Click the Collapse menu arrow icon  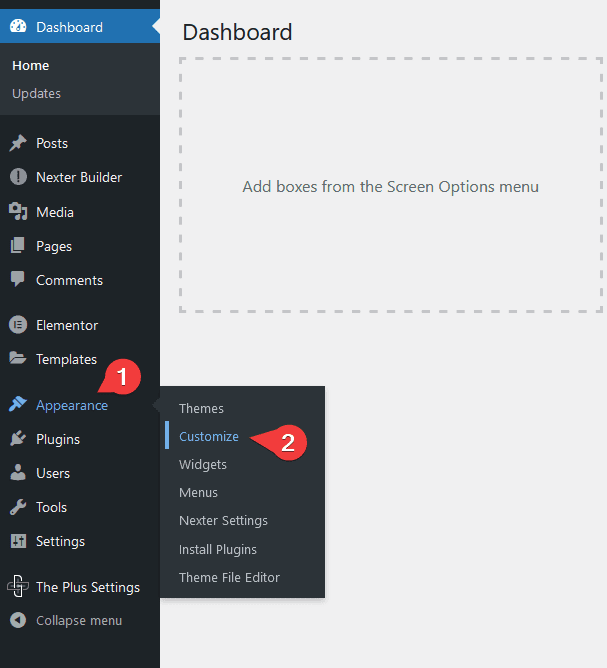click(x=18, y=620)
